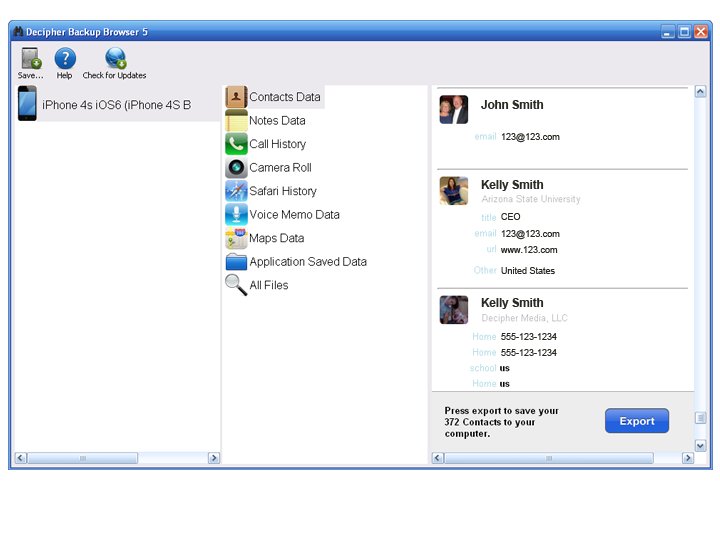The image size is (720, 536).
Task: Click the Safari History compass icon
Action: coord(236,191)
